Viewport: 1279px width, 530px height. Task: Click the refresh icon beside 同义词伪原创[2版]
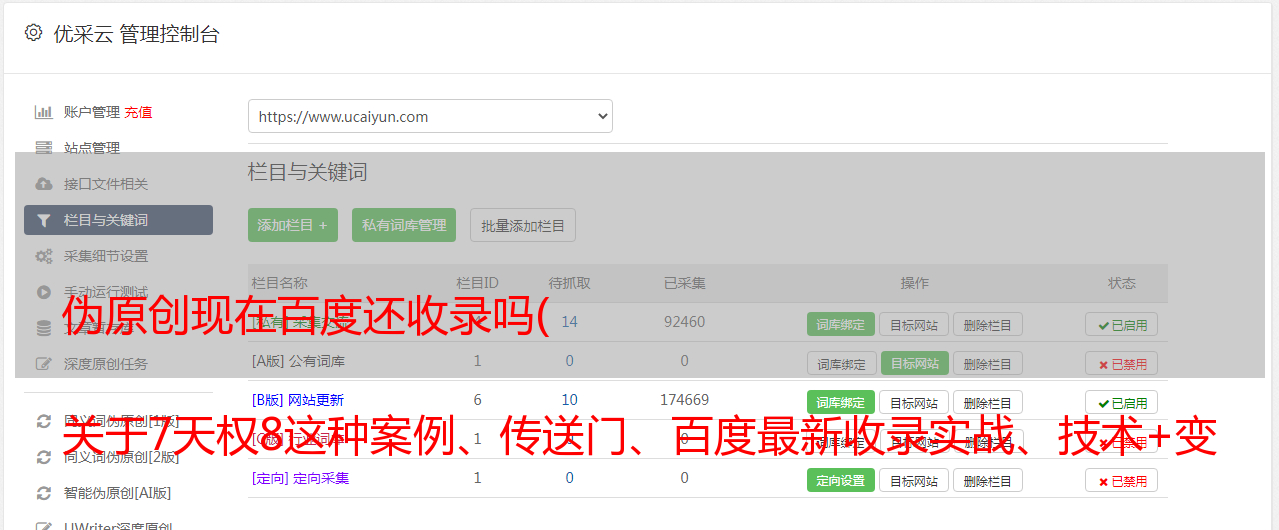point(43,457)
